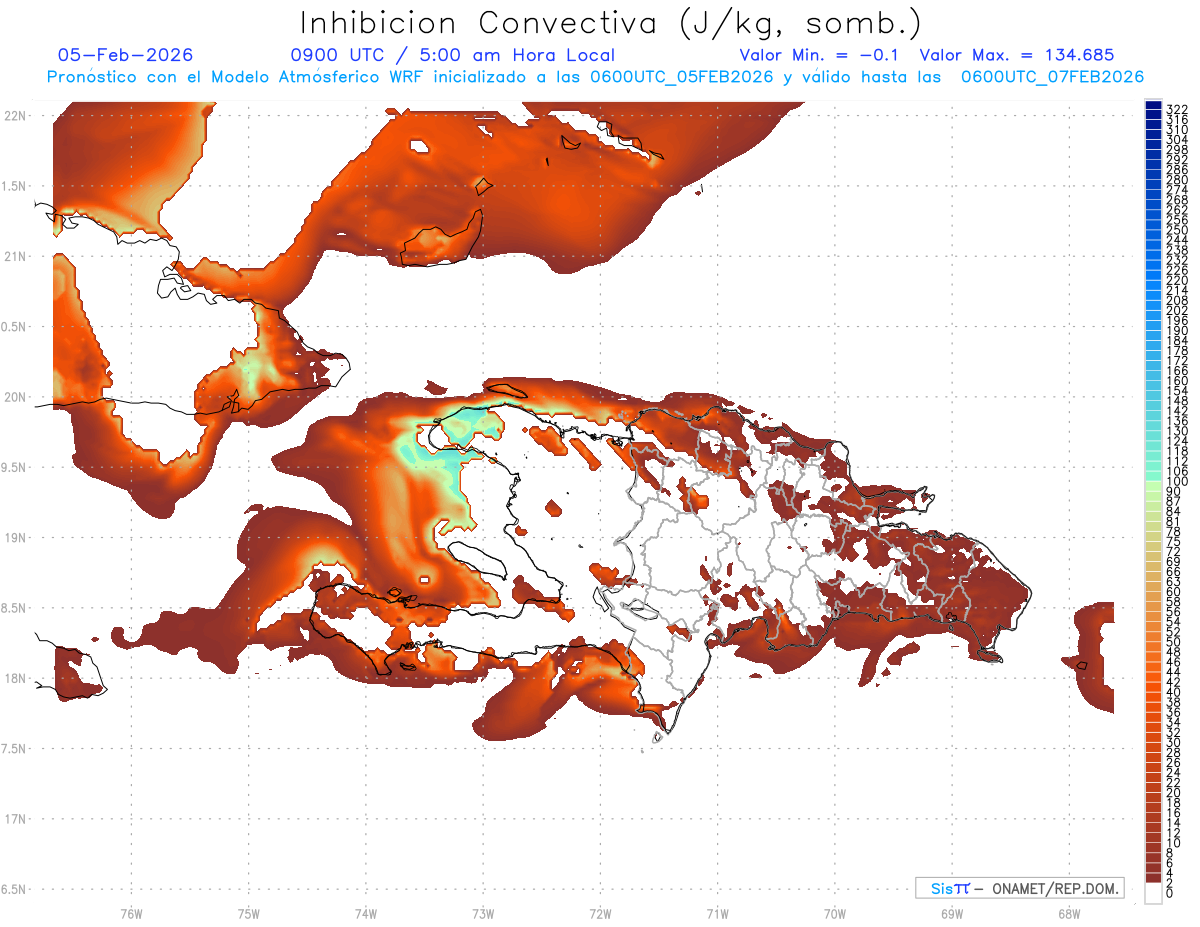Screen dimensions: 1200x927
Task: Click the "0" value at colorbar bottom
Action: click(1171, 893)
